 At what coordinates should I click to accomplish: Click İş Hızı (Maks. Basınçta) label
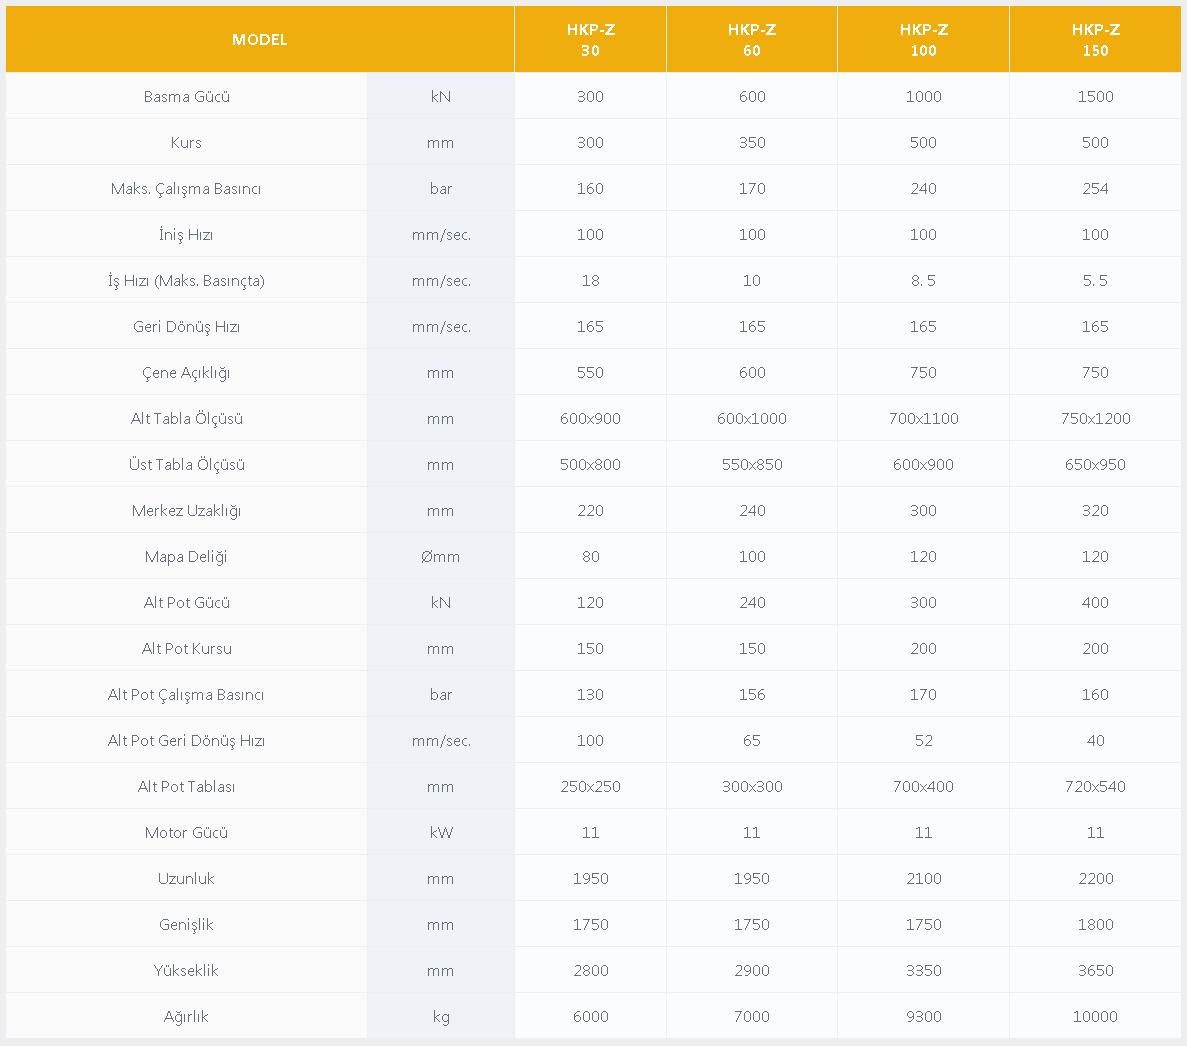(186, 281)
